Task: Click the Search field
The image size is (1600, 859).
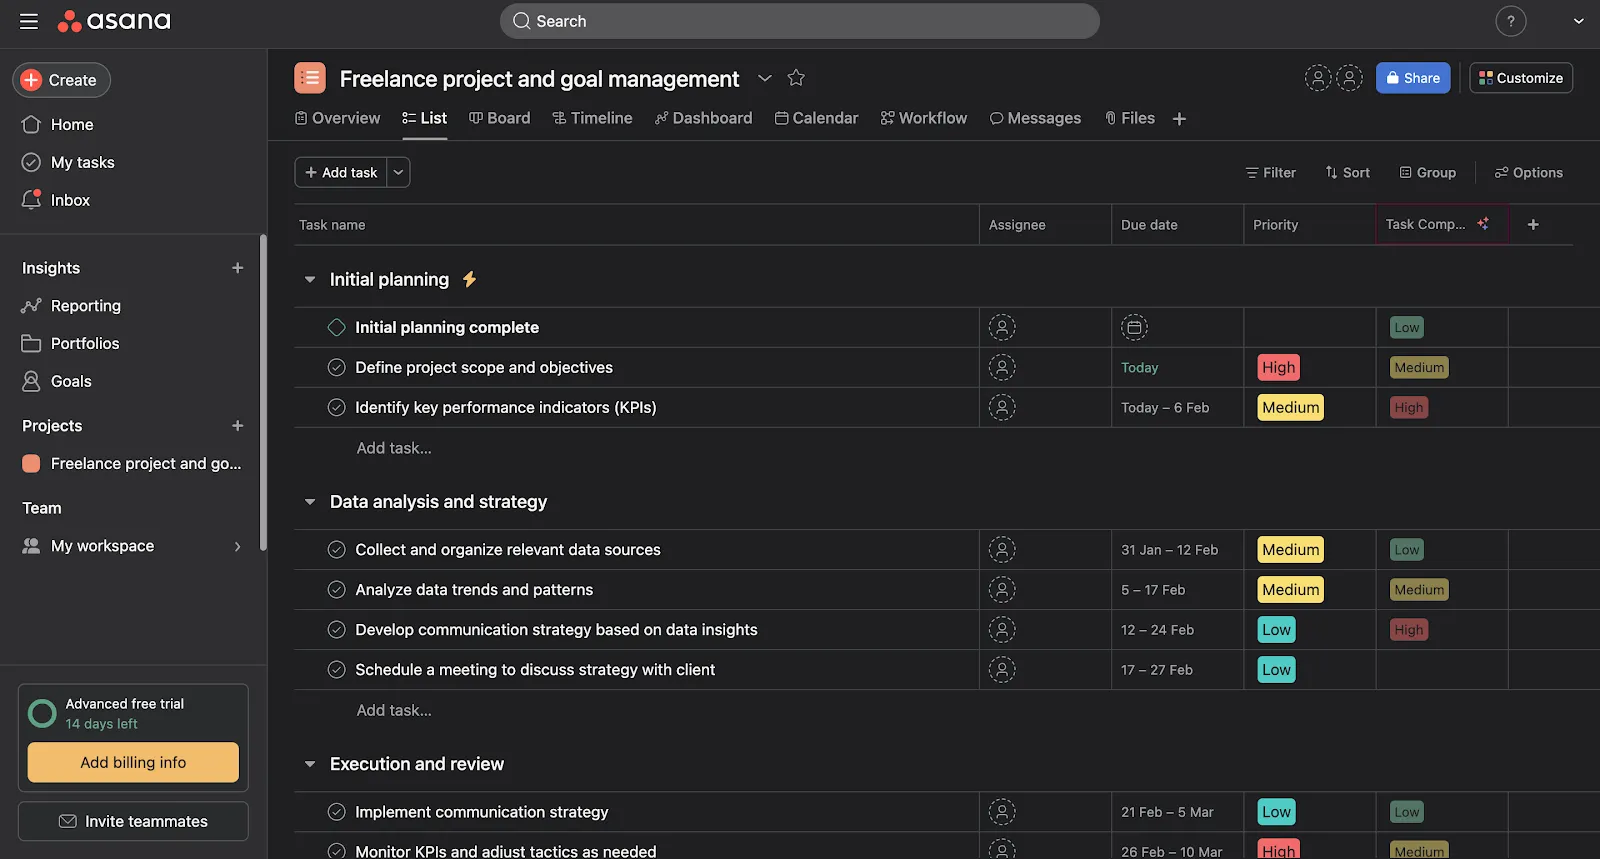Action: click(800, 21)
